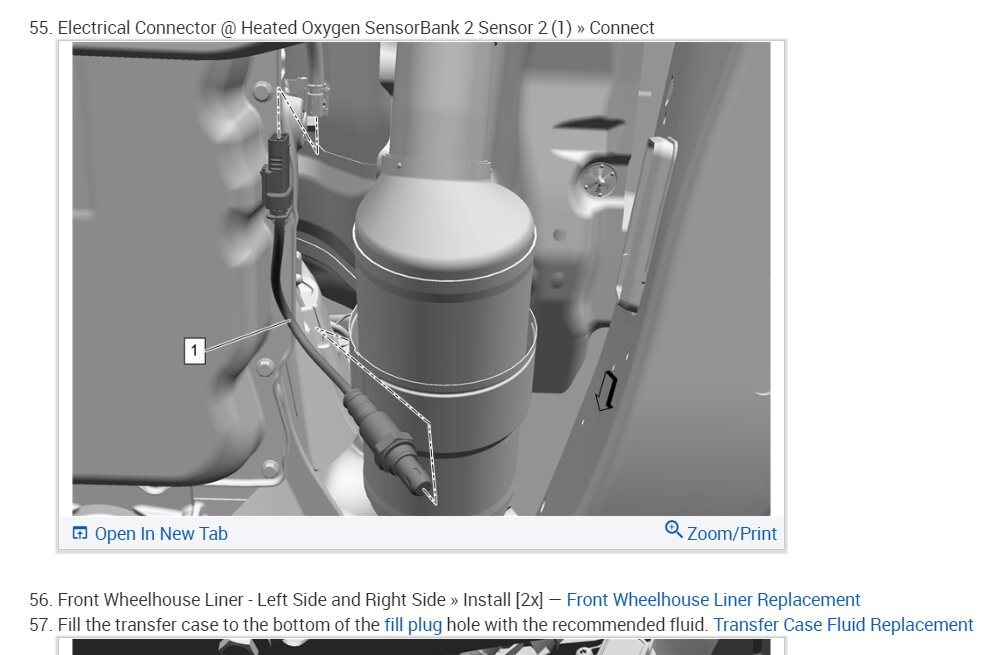1002x655 pixels.
Task: Open Front Wheelhouse Liner Replacement link
Action: [x=713, y=599]
